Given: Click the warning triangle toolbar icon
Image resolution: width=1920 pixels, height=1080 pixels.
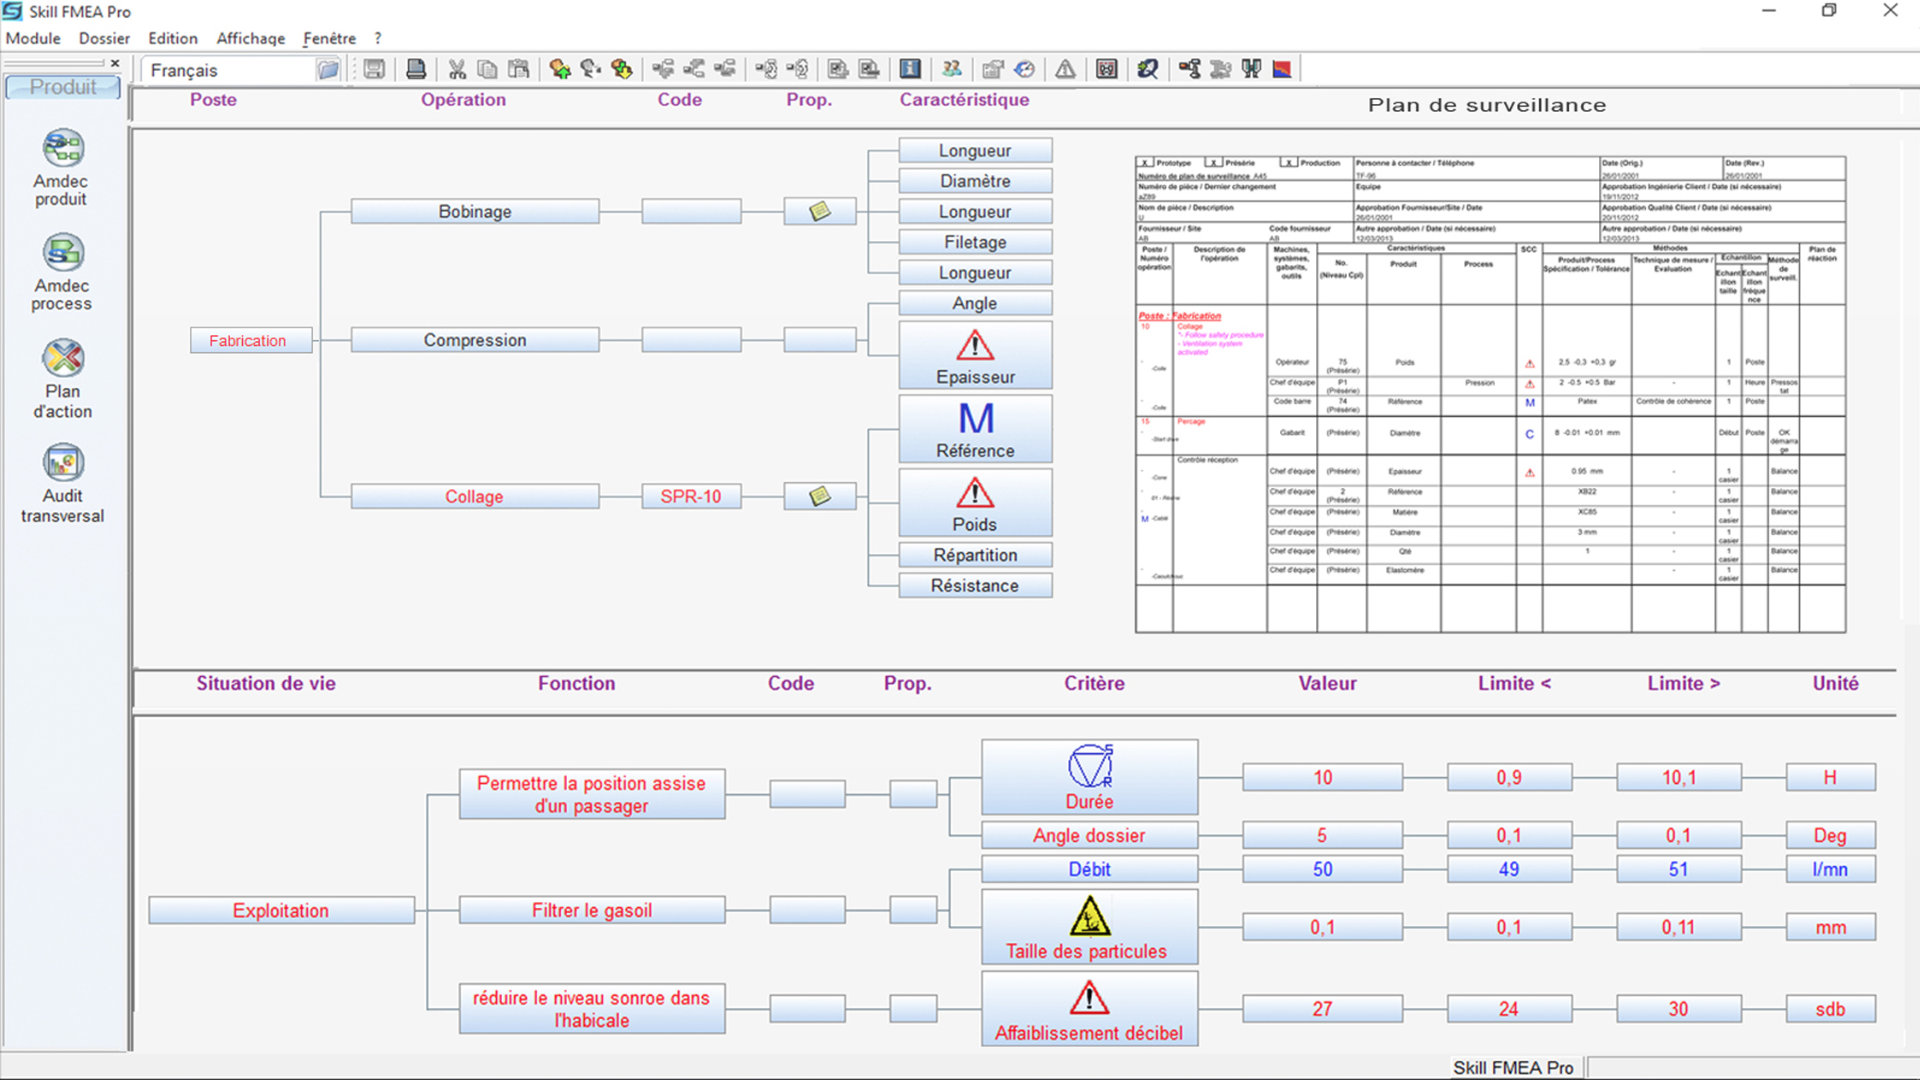Looking at the screenshot, I should pyautogui.click(x=1065, y=69).
